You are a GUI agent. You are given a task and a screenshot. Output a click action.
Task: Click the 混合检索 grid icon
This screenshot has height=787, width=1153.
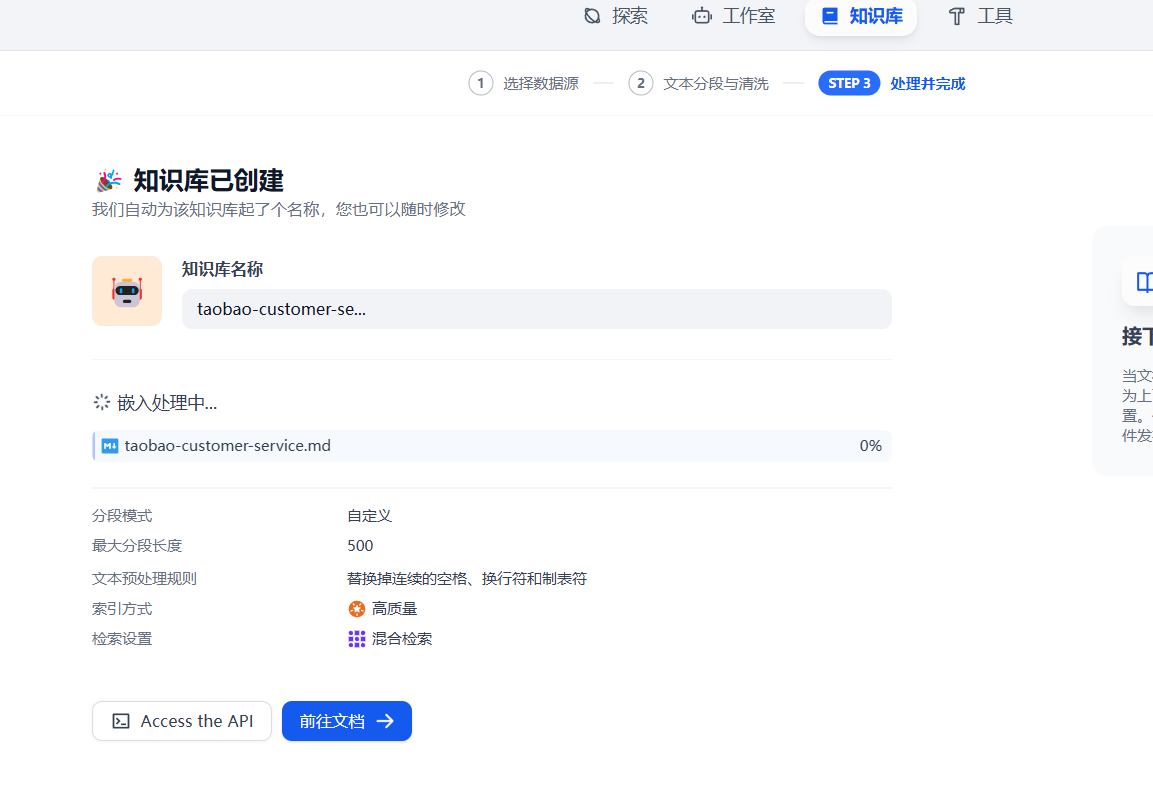pyautogui.click(x=357, y=639)
